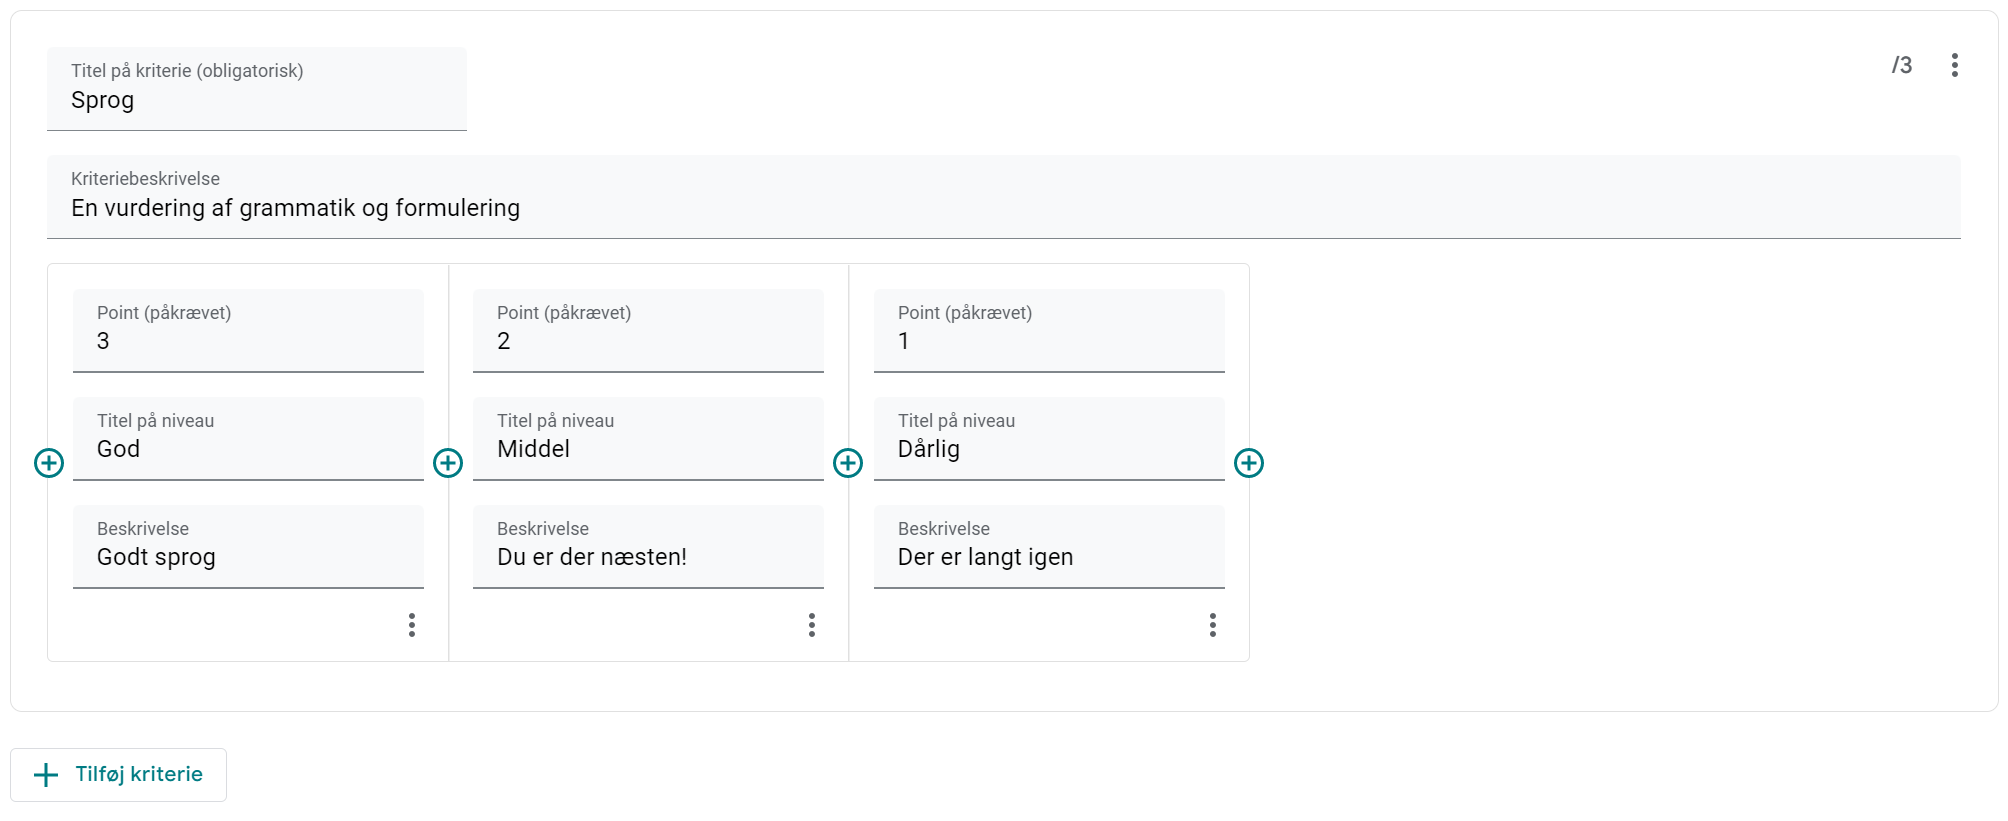Open the Middel level options menu
Screen dimensions: 2008x821
click(x=811, y=625)
